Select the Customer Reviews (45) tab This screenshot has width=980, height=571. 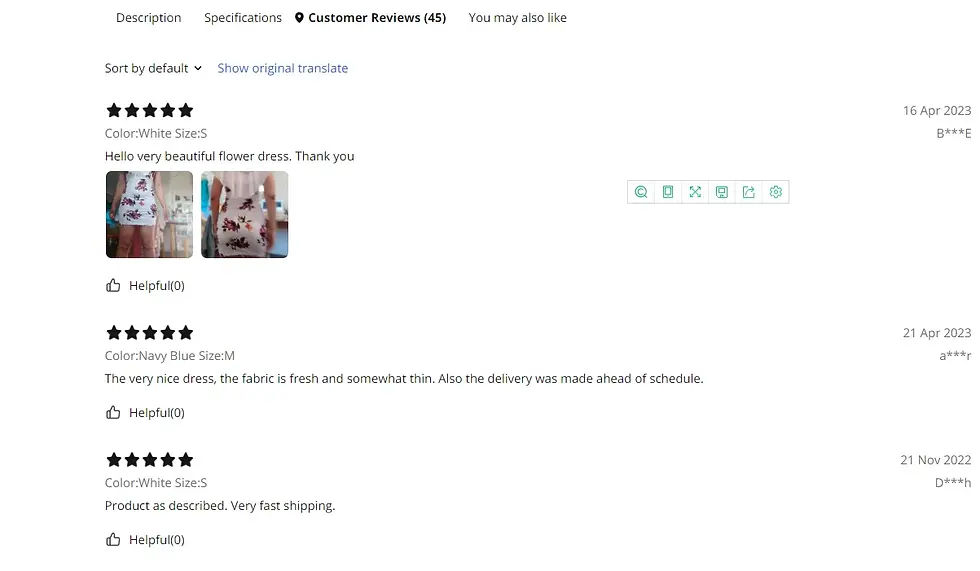[x=377, y=18]
